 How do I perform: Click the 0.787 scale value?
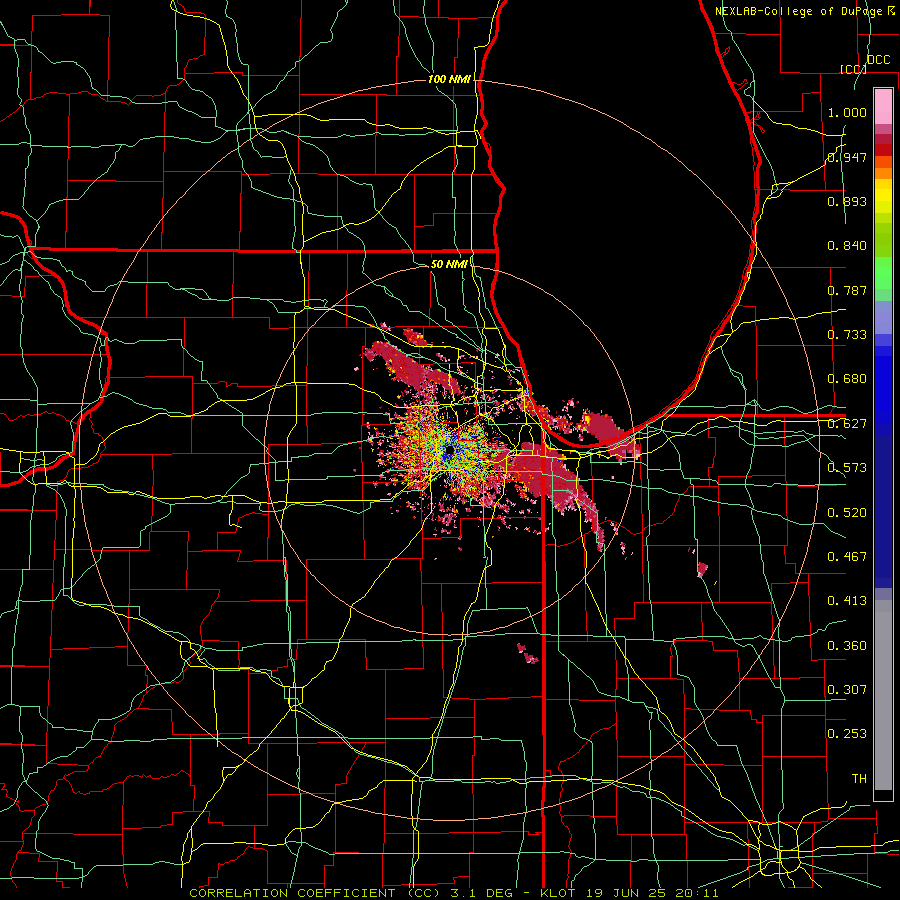coord(847,290)
